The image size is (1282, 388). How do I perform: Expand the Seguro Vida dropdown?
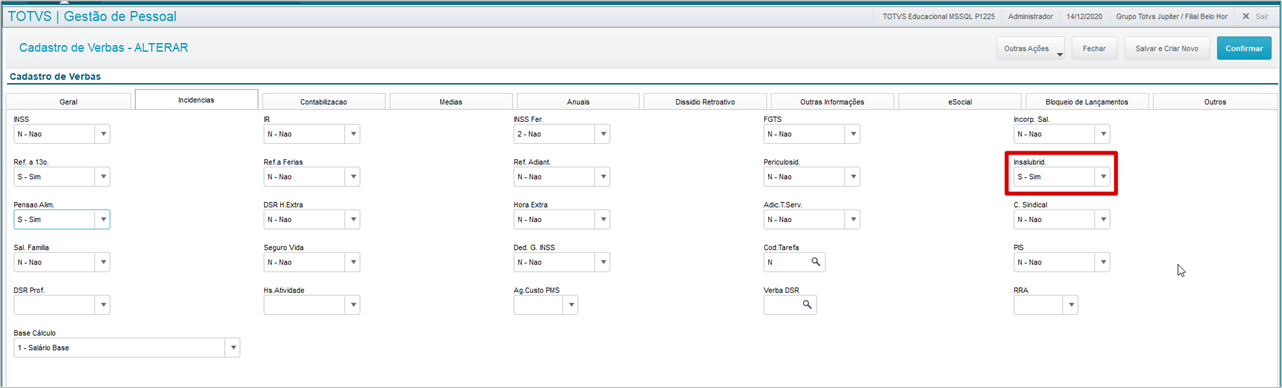(x=352, y=262)
